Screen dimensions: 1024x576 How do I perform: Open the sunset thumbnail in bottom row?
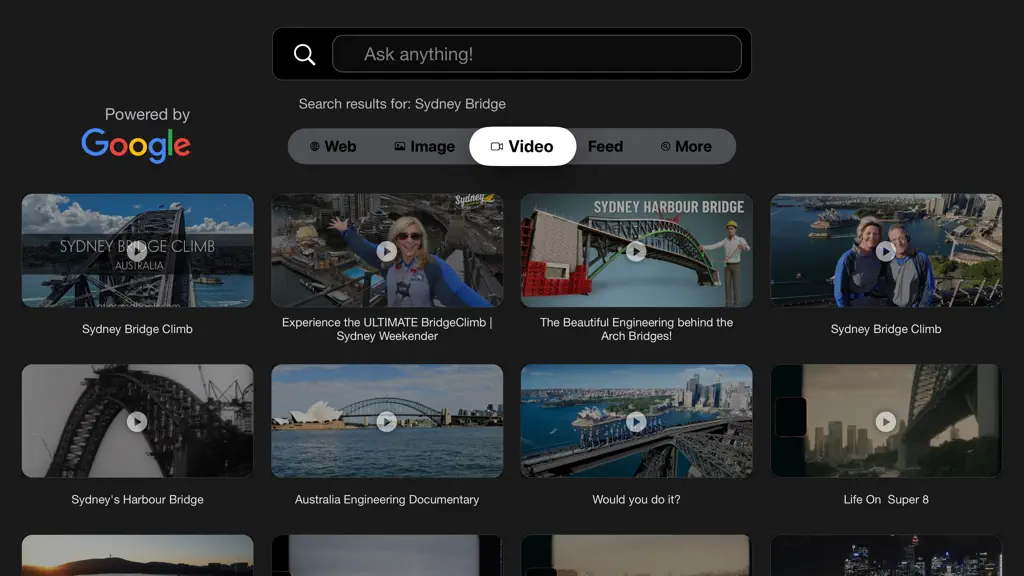click(137, 556)
